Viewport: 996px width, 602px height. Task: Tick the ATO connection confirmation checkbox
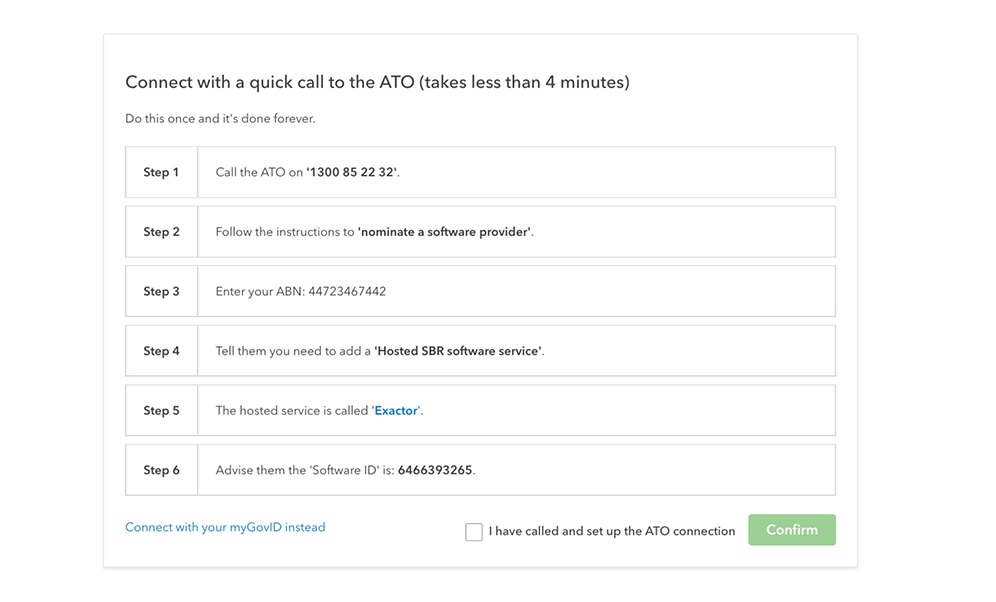click(x=474, y=532)
